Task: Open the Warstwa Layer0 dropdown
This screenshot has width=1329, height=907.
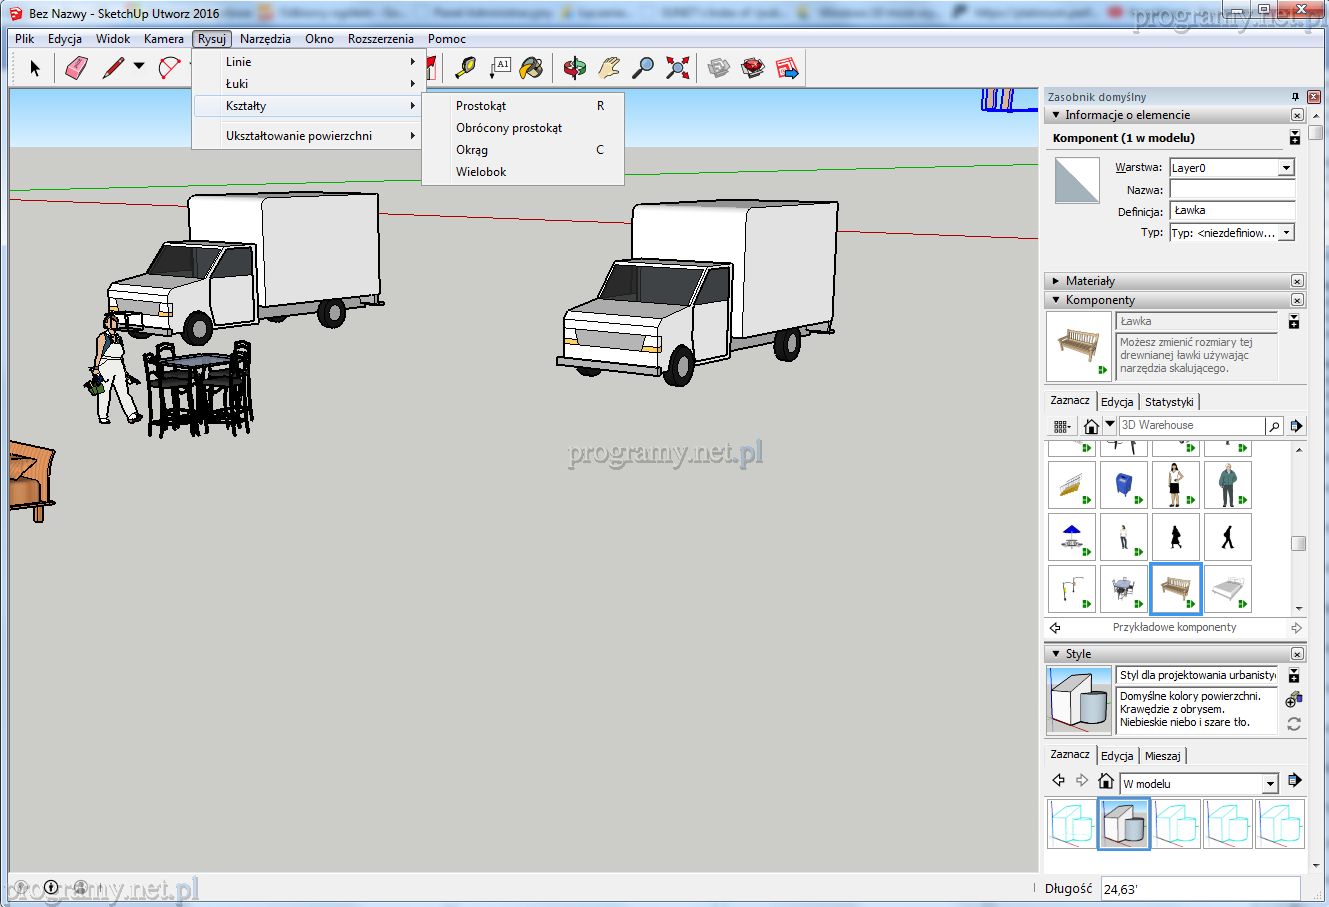Action: point(1286,168)
